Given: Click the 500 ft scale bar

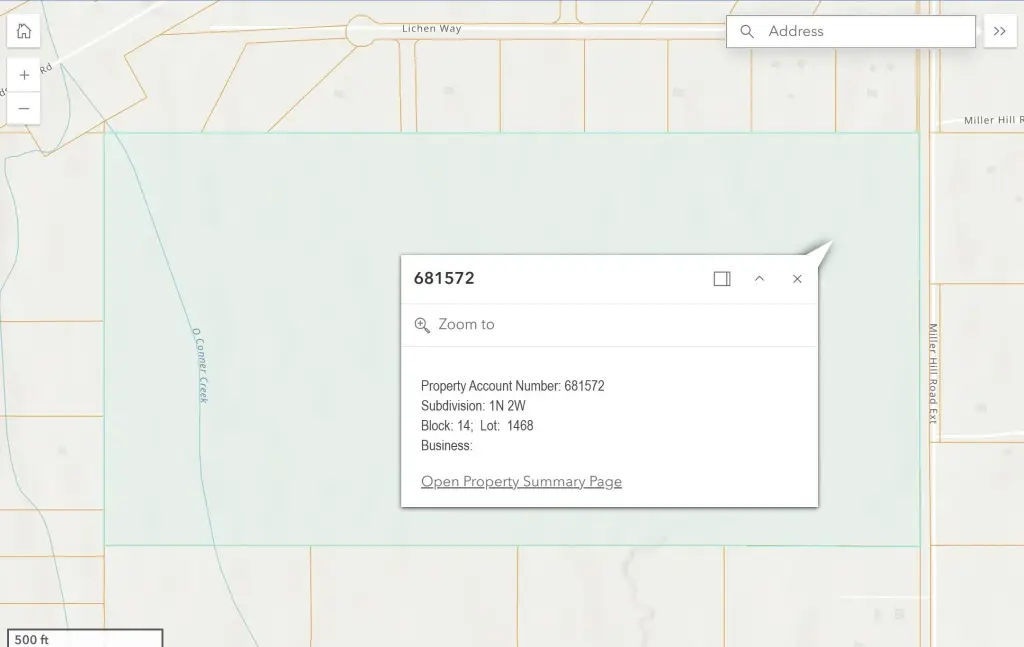Looking at the screenshot, I should point(85,639).
